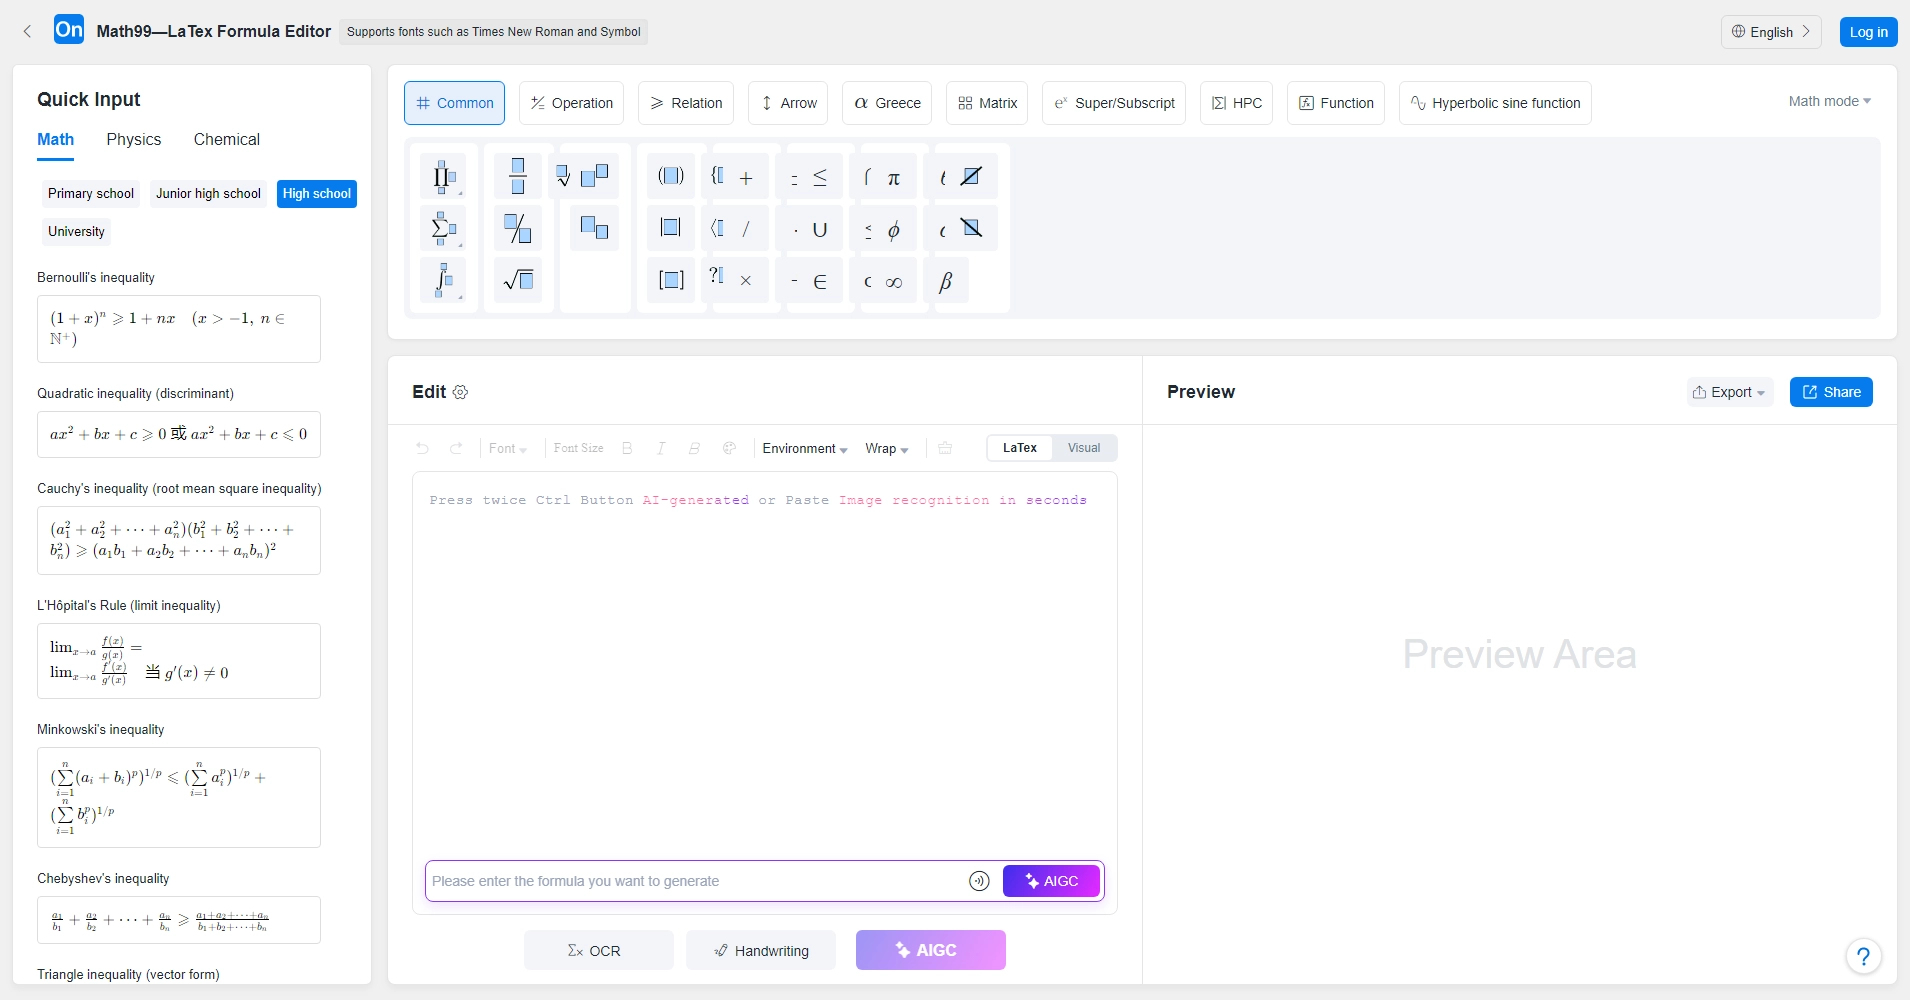
Task: Insert the infinity symbol
Action: pos(894,282)
